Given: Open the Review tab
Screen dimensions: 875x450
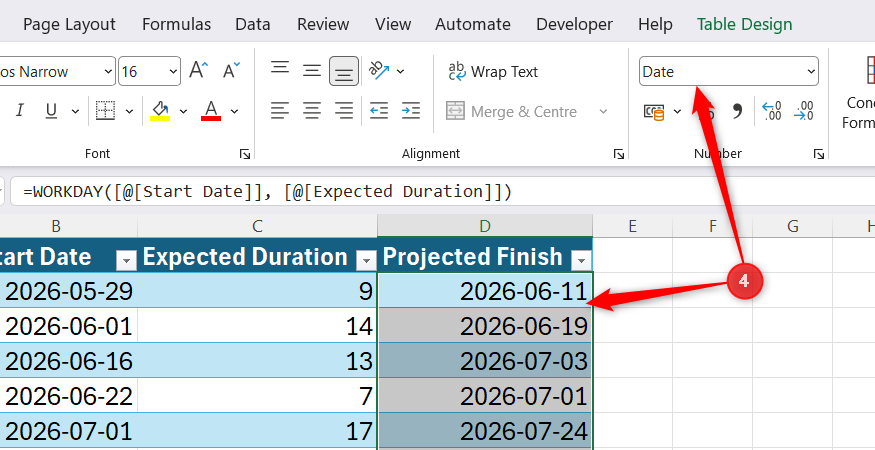Looking at the screenshot, I should tap(323, 25).
